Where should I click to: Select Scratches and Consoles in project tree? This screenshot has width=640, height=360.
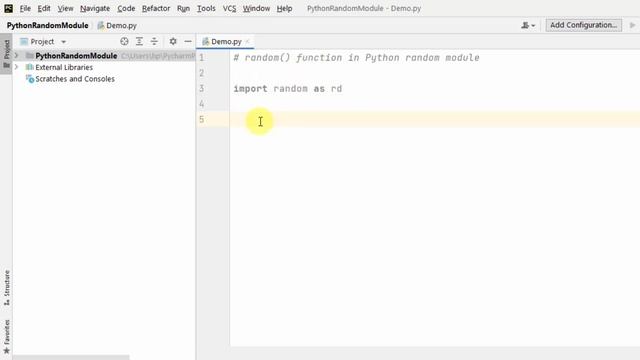(75, 79)
